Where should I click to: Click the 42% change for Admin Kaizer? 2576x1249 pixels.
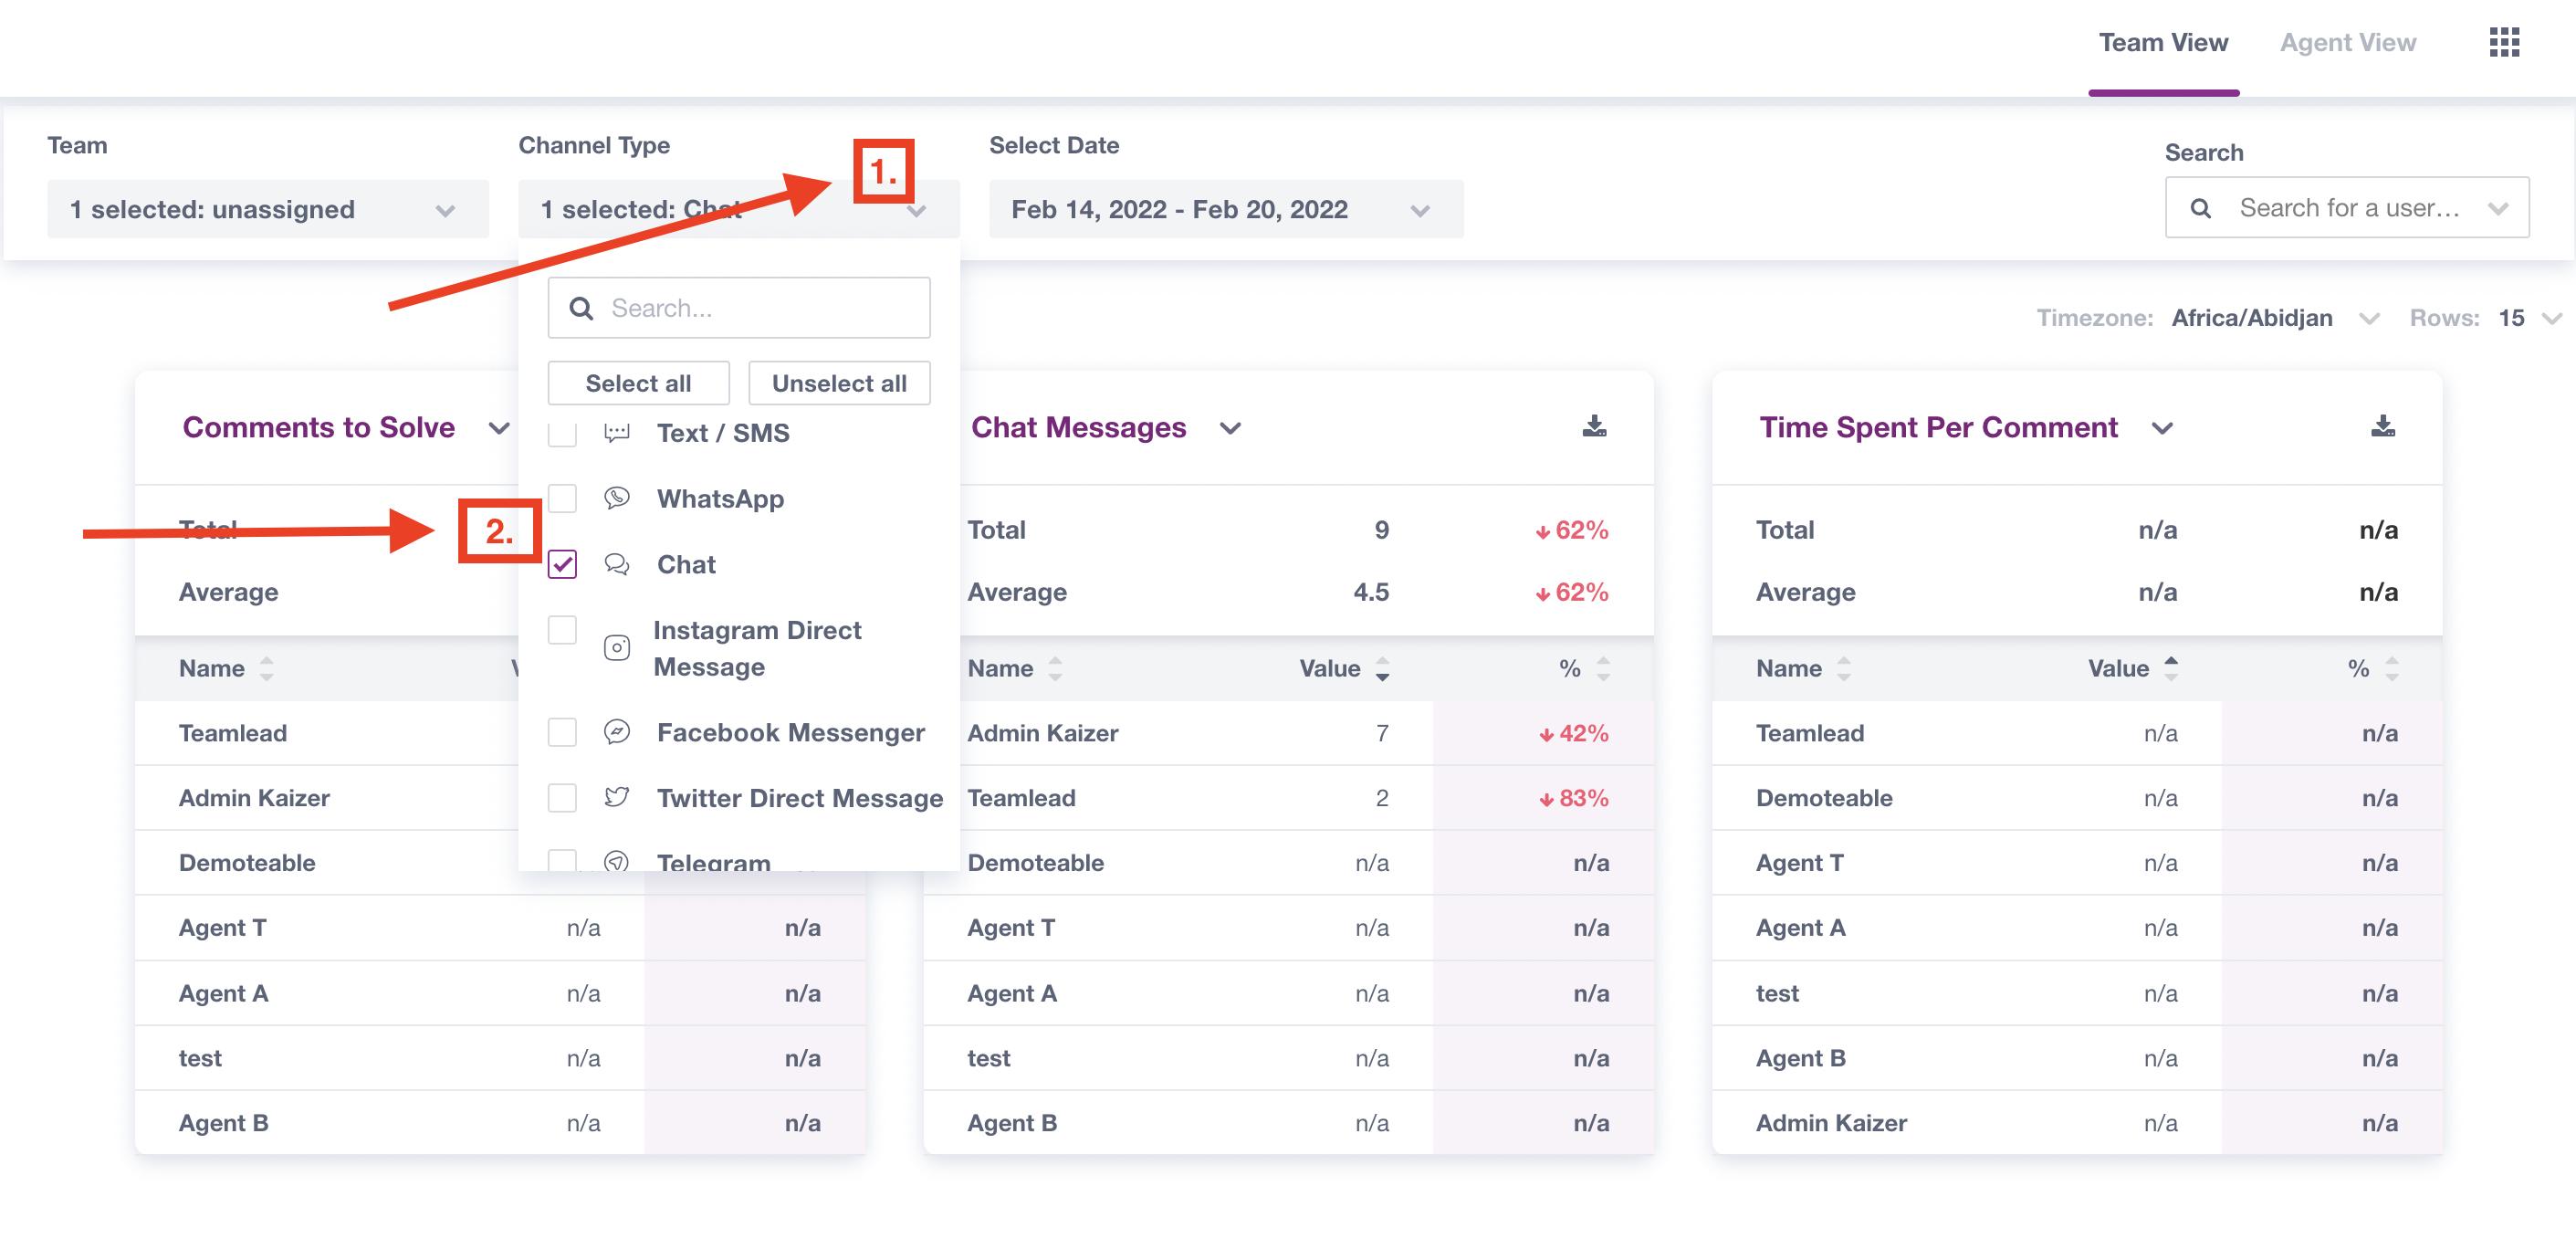1573,733
